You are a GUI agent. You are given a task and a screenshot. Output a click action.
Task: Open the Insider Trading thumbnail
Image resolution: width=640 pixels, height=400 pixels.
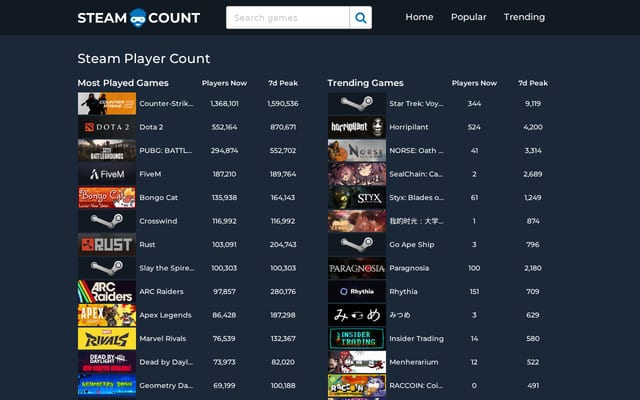pos(357,338)
